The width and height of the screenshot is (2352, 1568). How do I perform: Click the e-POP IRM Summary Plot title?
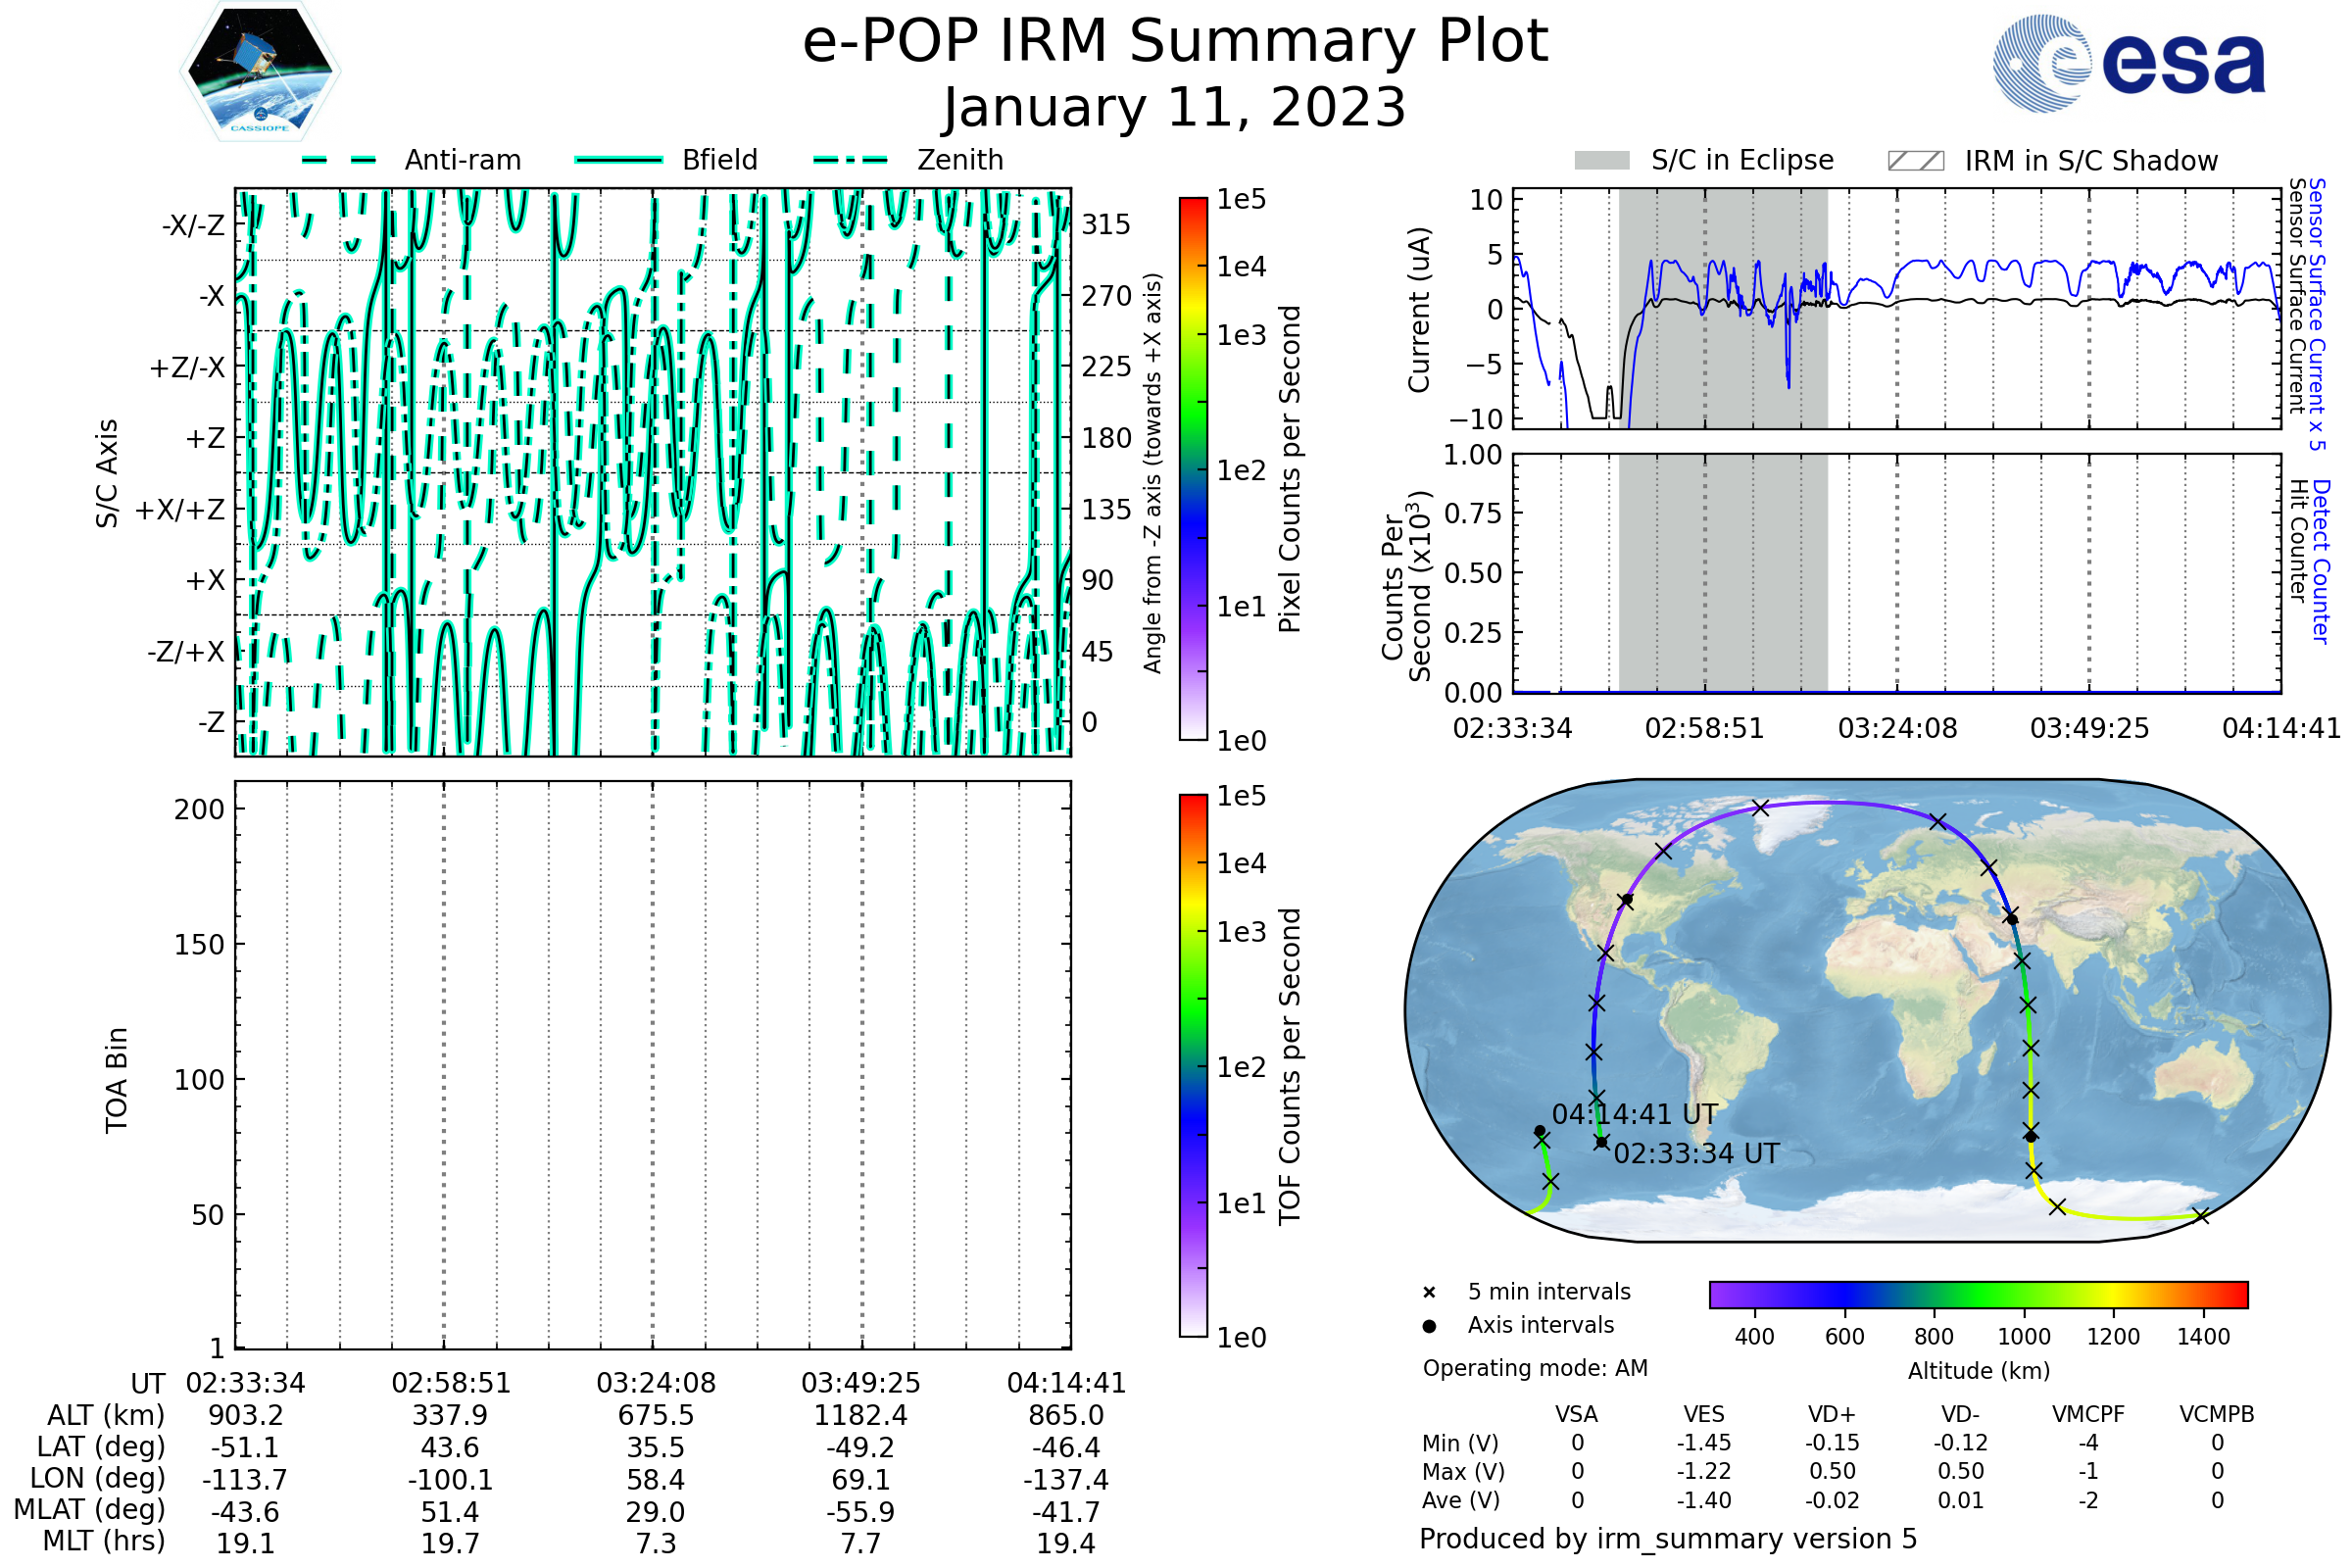[x=1175, y=42]
